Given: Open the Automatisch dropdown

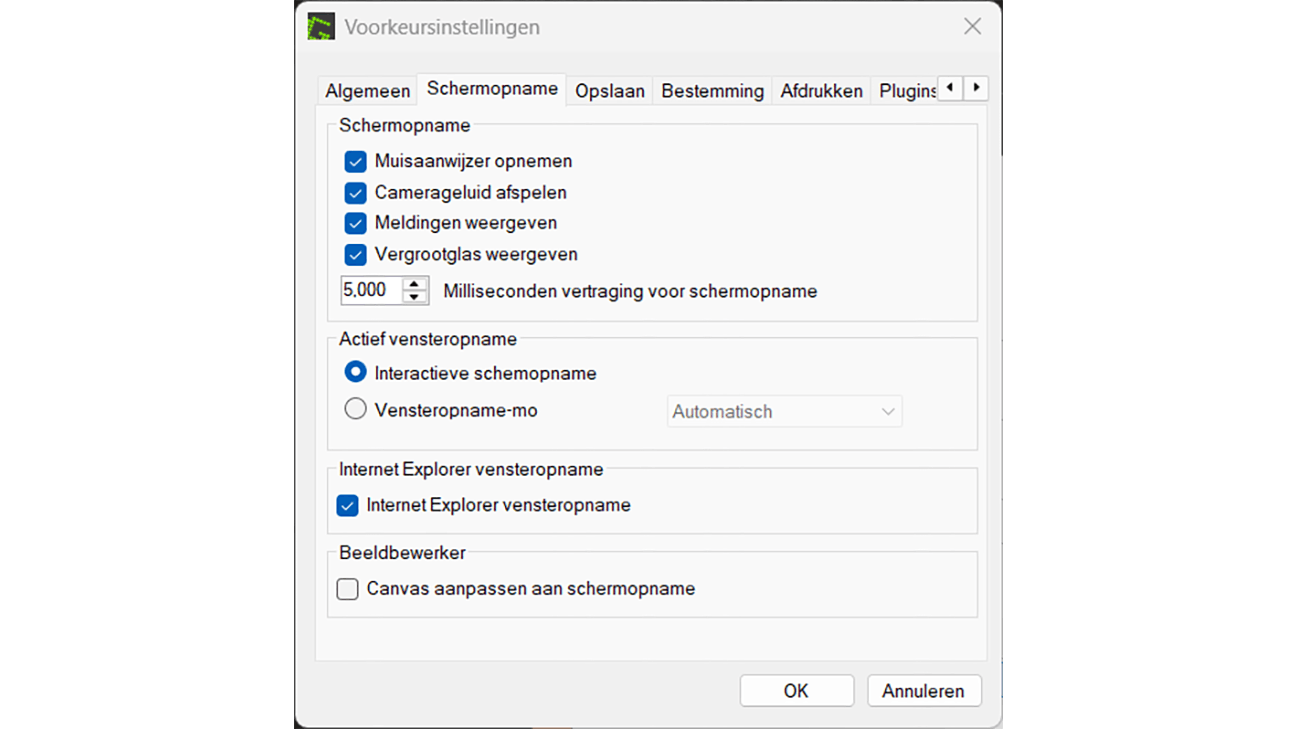Looking at the screenshot, I should [x=784, y=411].
